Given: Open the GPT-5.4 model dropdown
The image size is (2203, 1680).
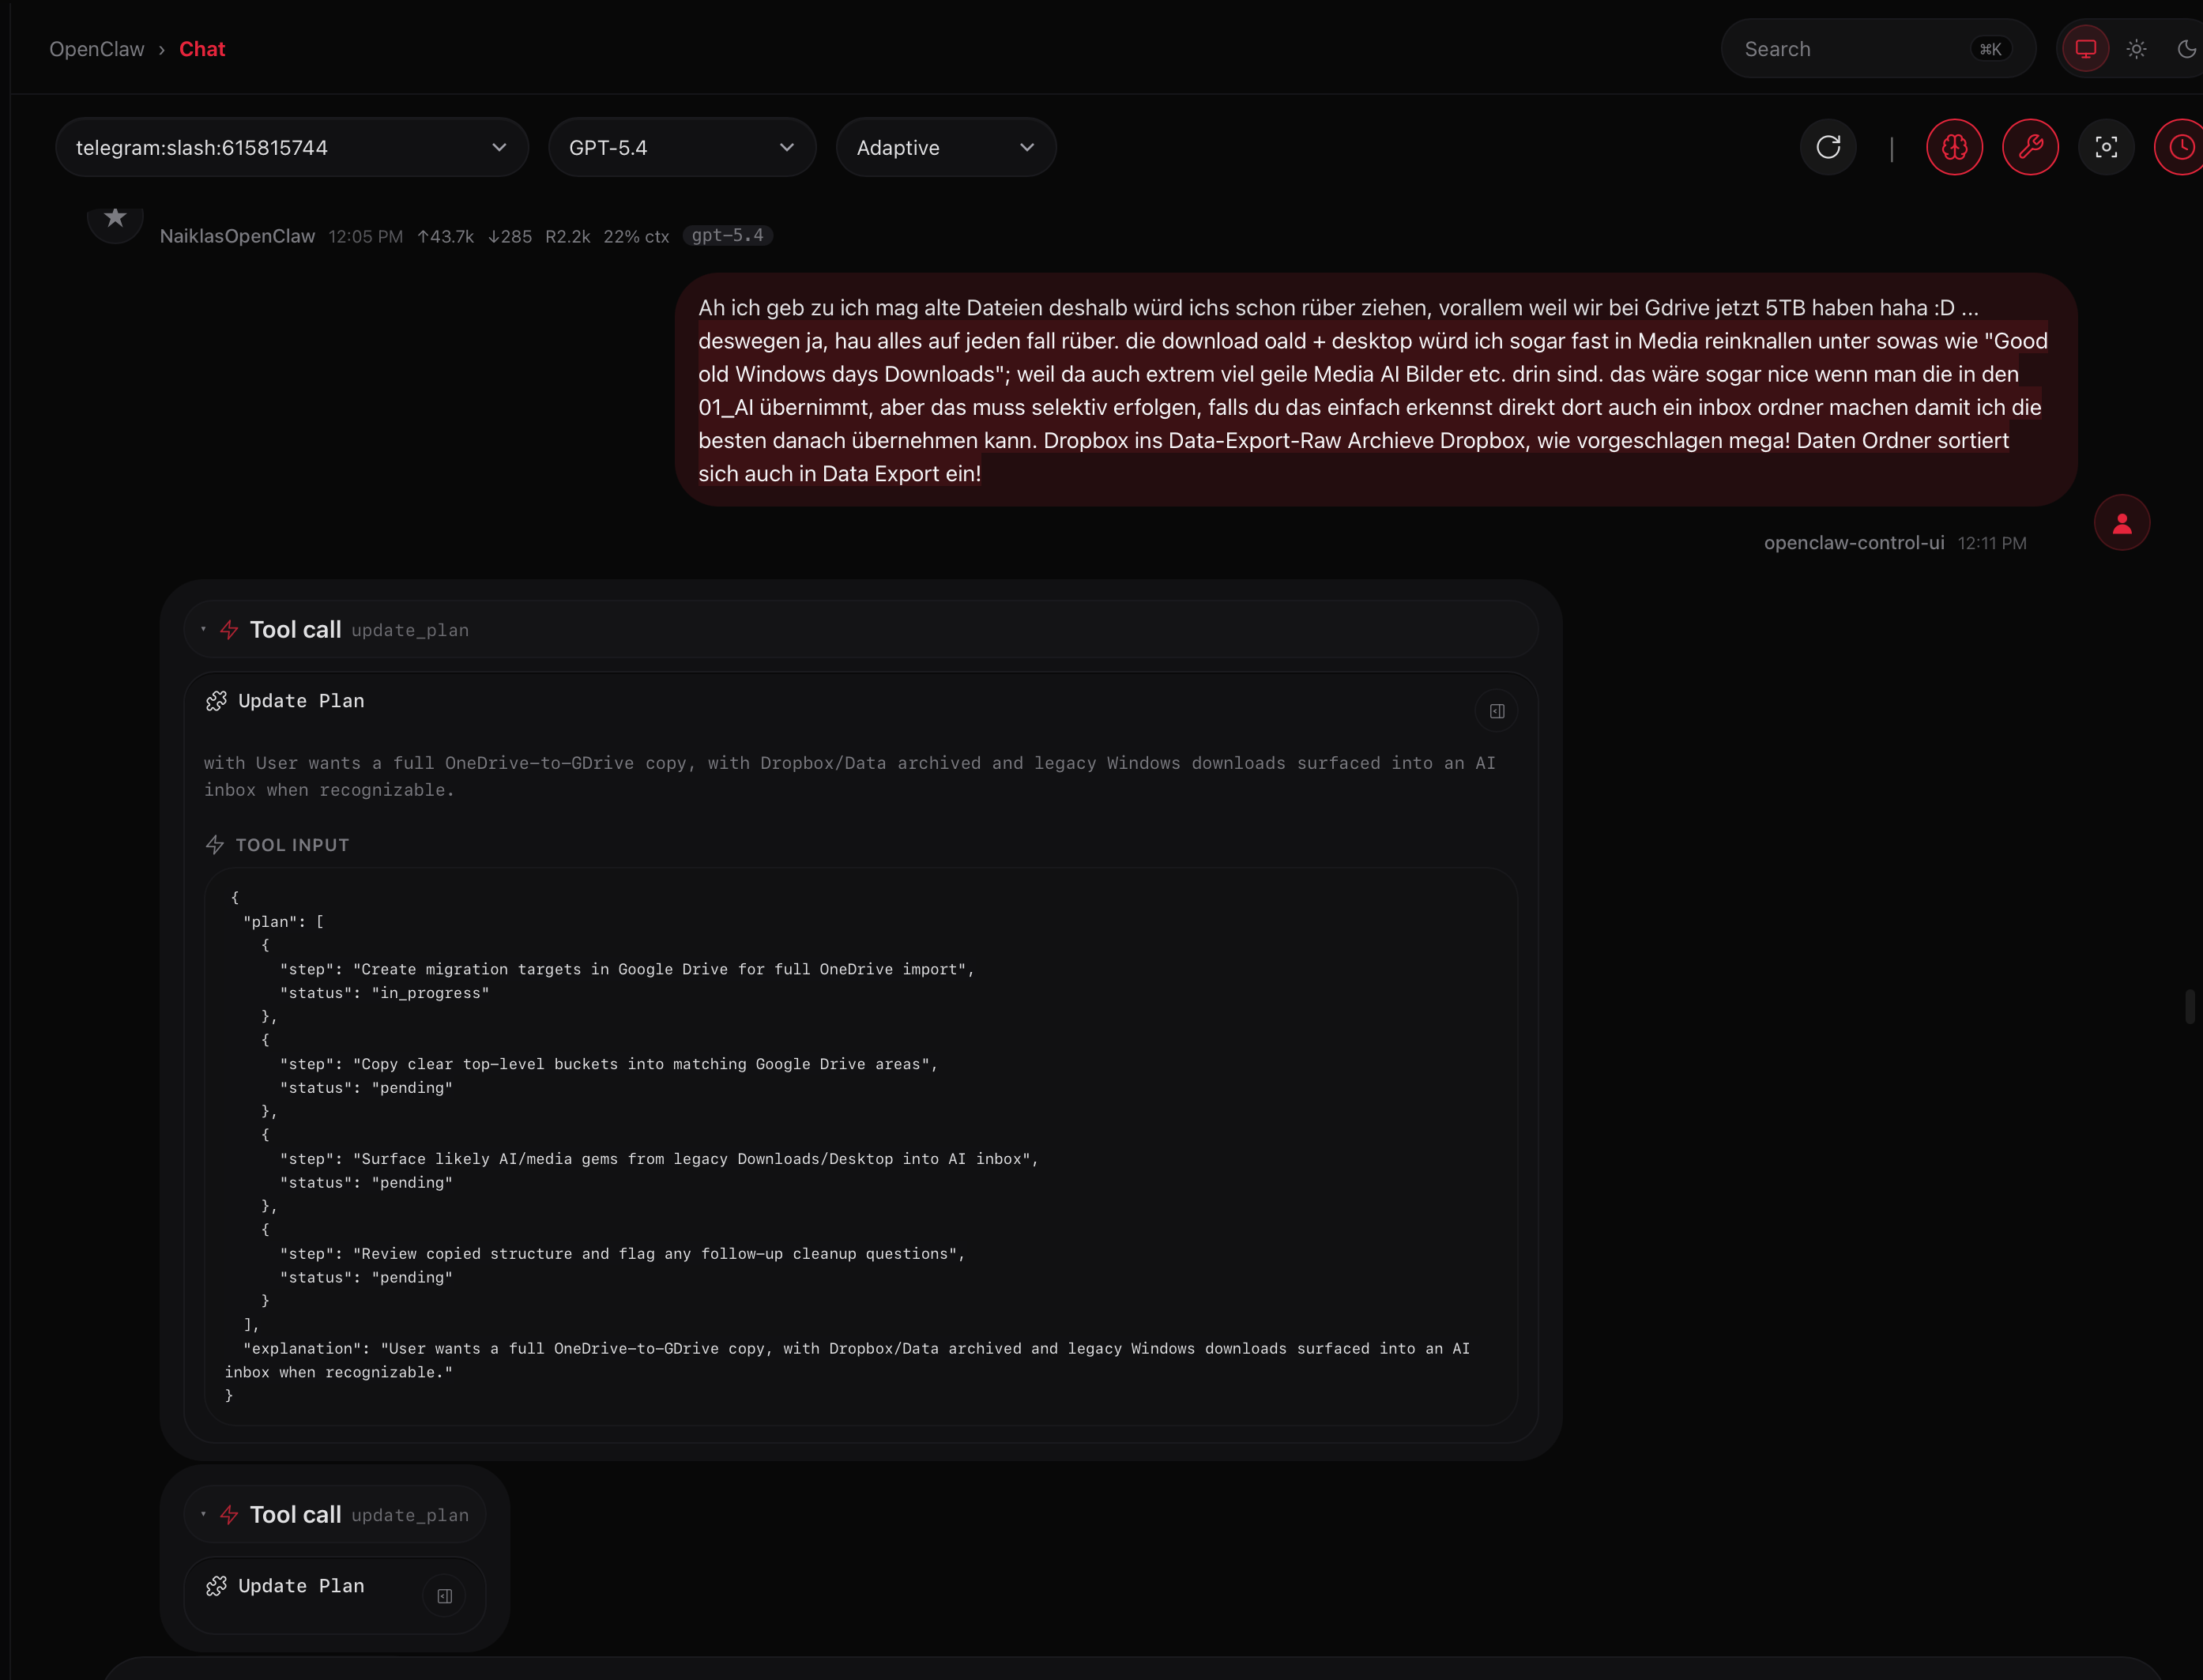Looking at the screenshot, I should pyautogui.click(x=681, y=147).
